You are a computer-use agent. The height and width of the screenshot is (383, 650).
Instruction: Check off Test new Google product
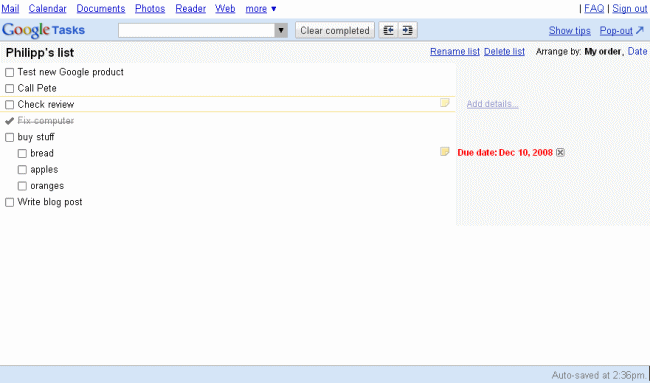[x=10, y=73]
